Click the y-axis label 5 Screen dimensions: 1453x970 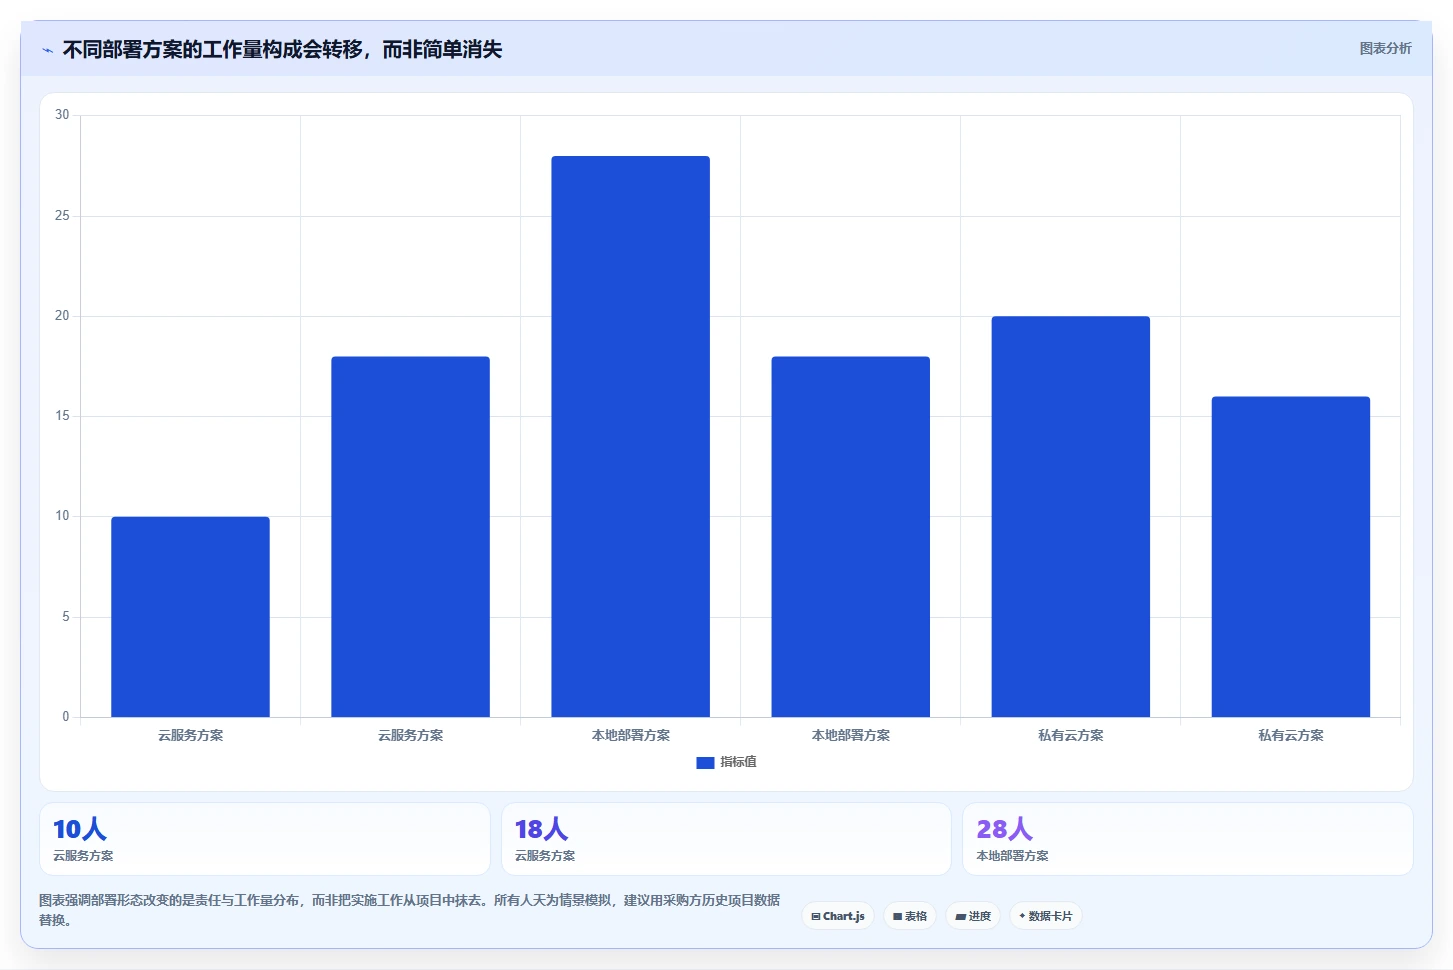point(66,617)
